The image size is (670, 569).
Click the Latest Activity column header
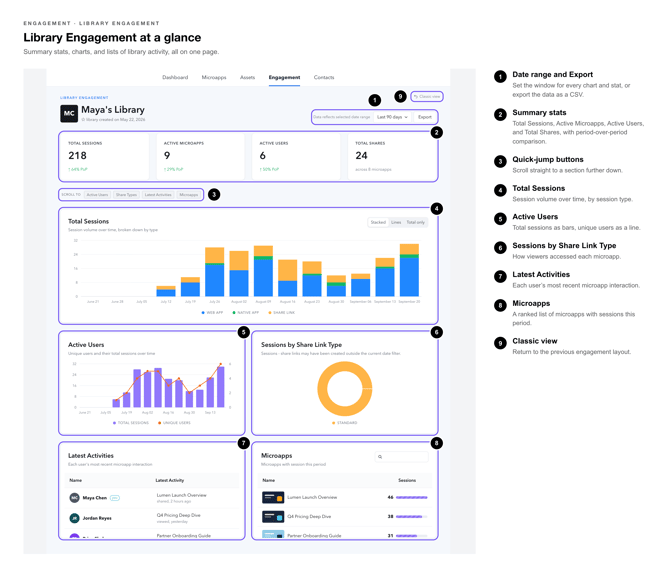click(x=170, y=481)
